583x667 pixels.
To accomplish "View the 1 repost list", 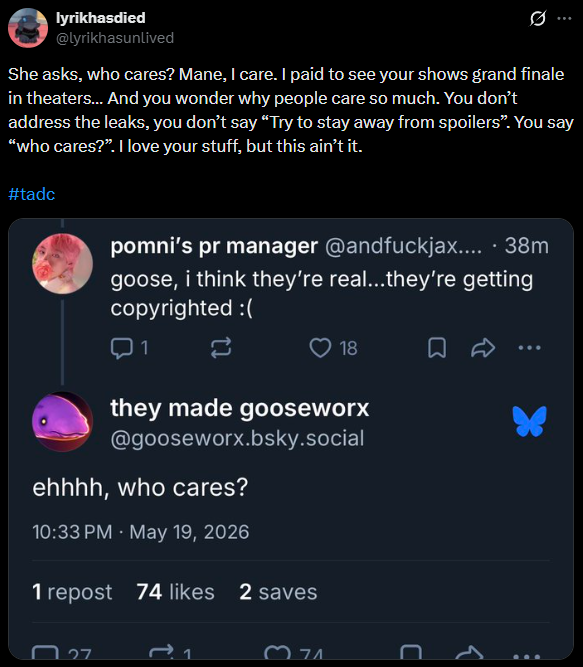I will [72, 592].
